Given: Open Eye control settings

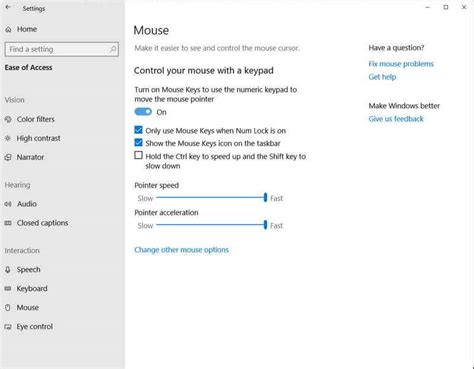Looking at the screenshot, I should pyautogui.click(x=35, y=327).
